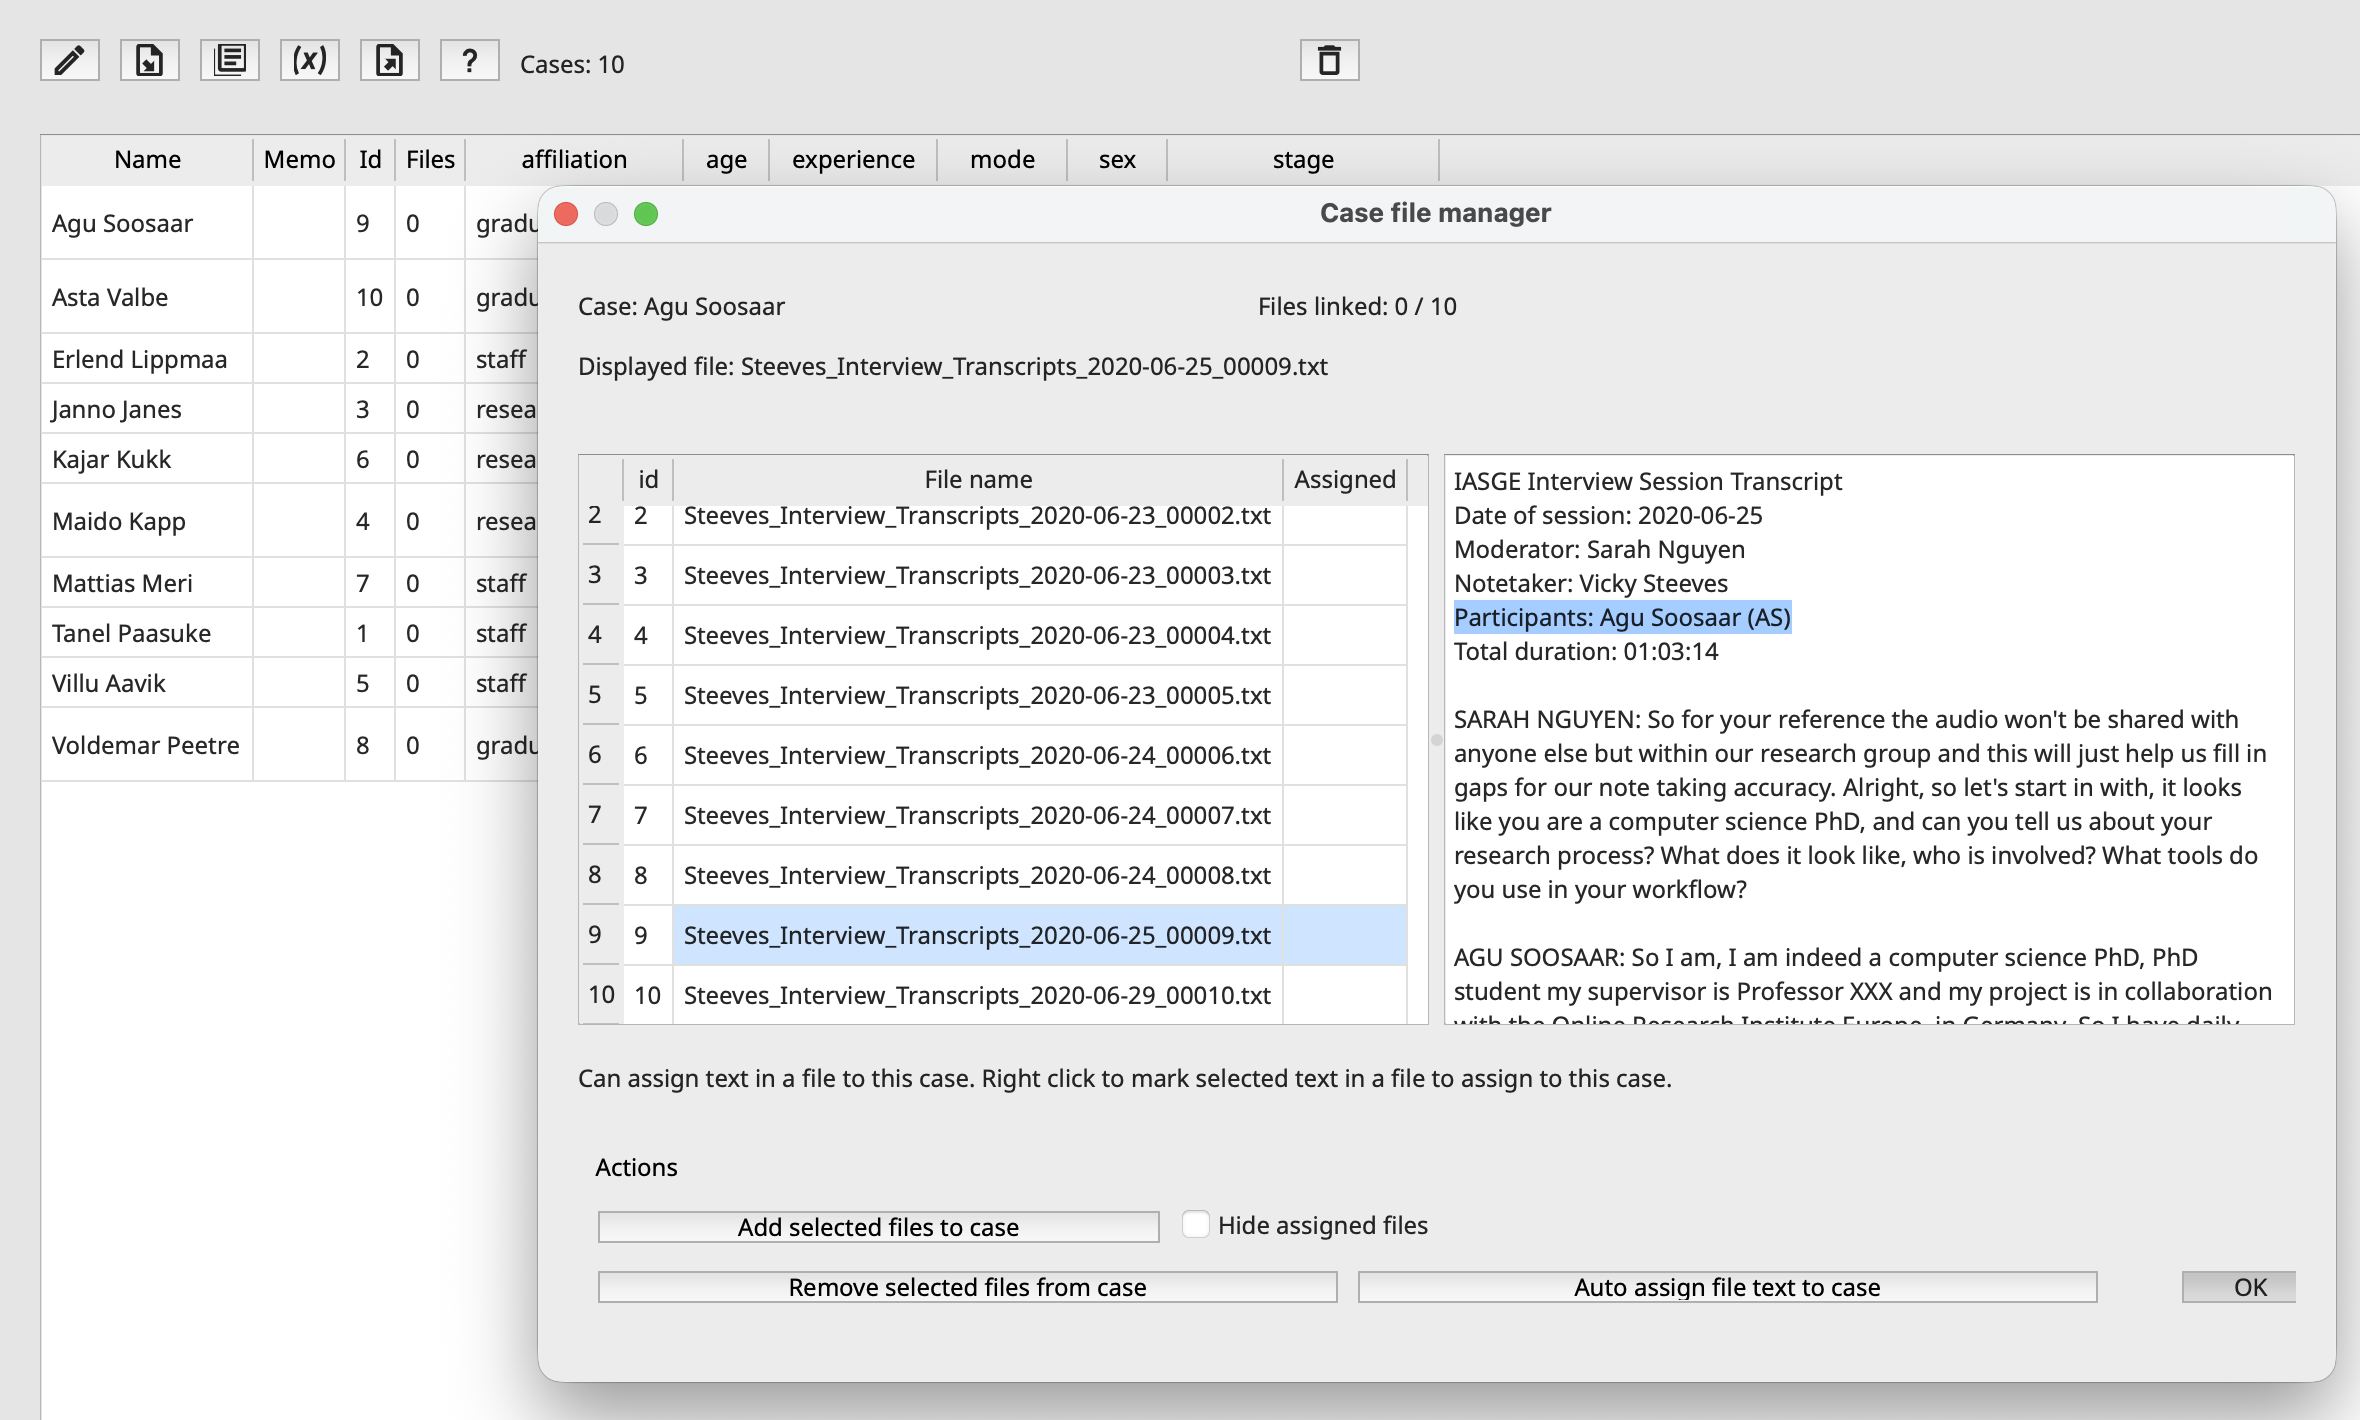Viewport: 2360px width, 1420px height.
Task: Click Add selected files to case
Action: tap(878, 1227)
